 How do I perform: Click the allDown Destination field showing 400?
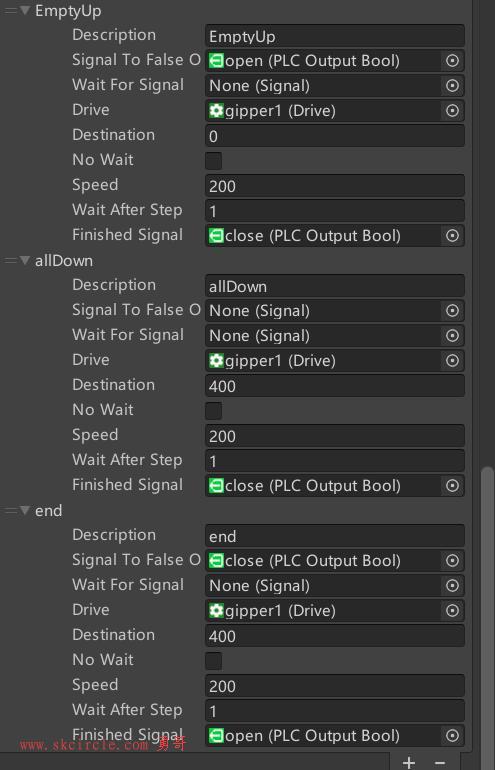pyautogui.click(x=334, y=386)
